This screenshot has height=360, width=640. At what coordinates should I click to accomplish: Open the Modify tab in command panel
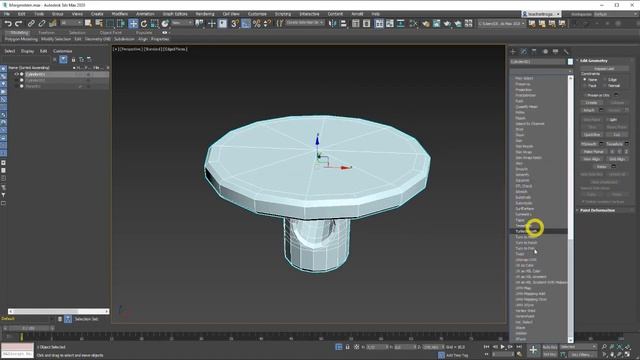tap(524, 51)
